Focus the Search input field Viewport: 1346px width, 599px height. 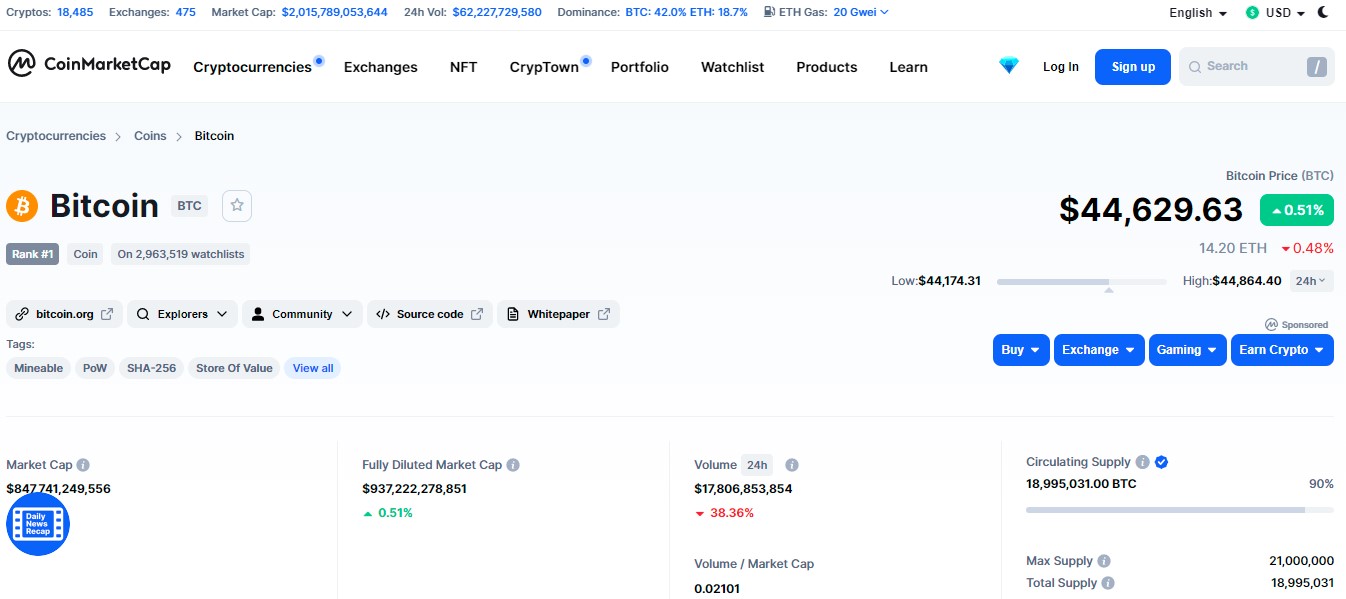pyautogui.click(x=1257, y=67)
